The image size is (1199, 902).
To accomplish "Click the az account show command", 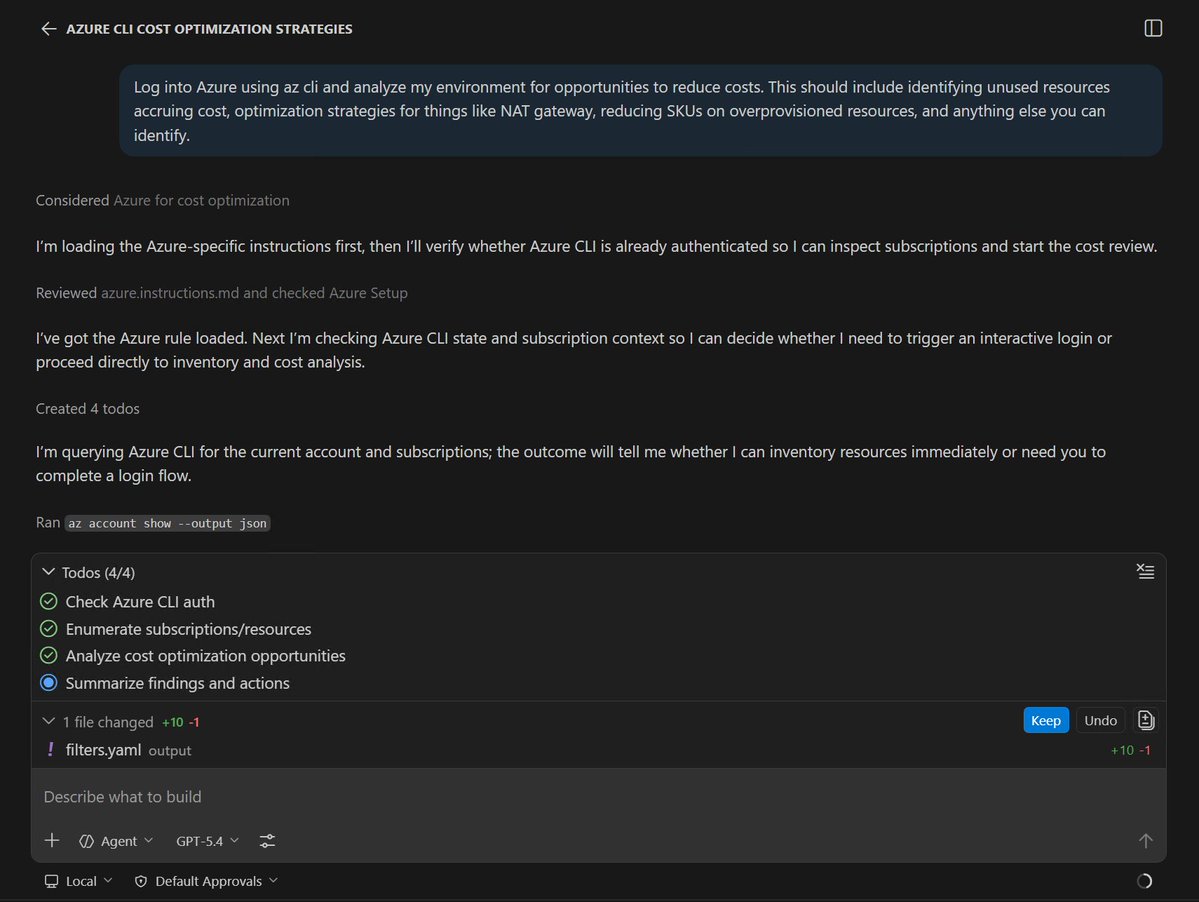I will click(167, 523).
